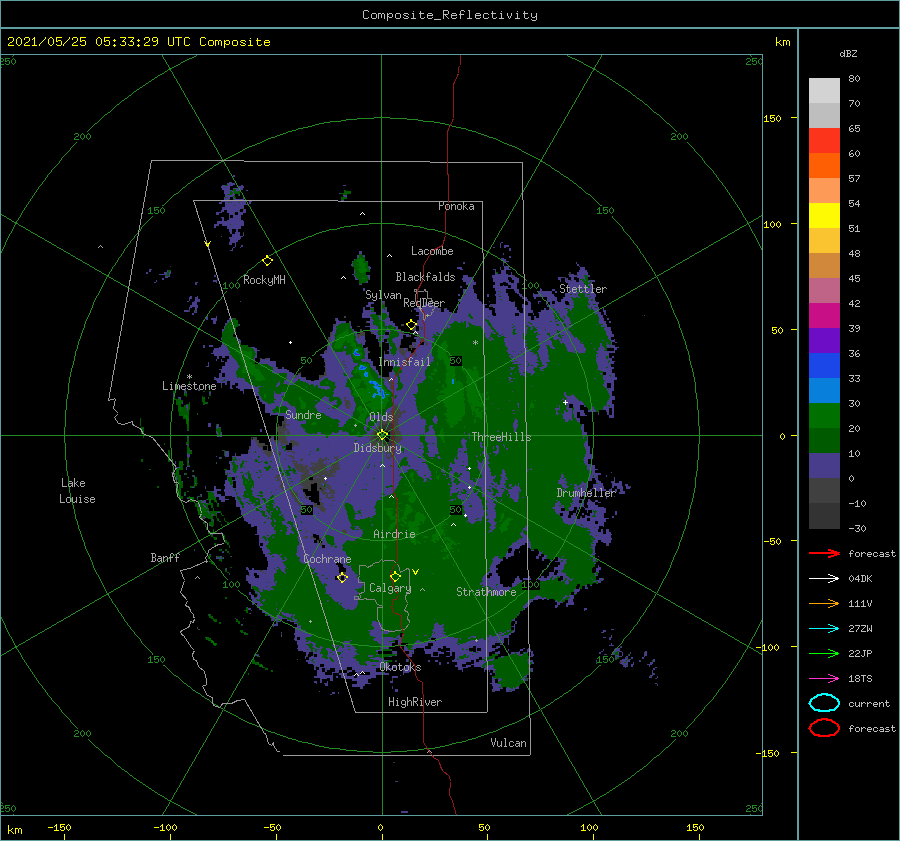Click the blue high-reflectivity cell near Innisfail
The width and height of the screenshot is (900, 841).
pos(378,389)
